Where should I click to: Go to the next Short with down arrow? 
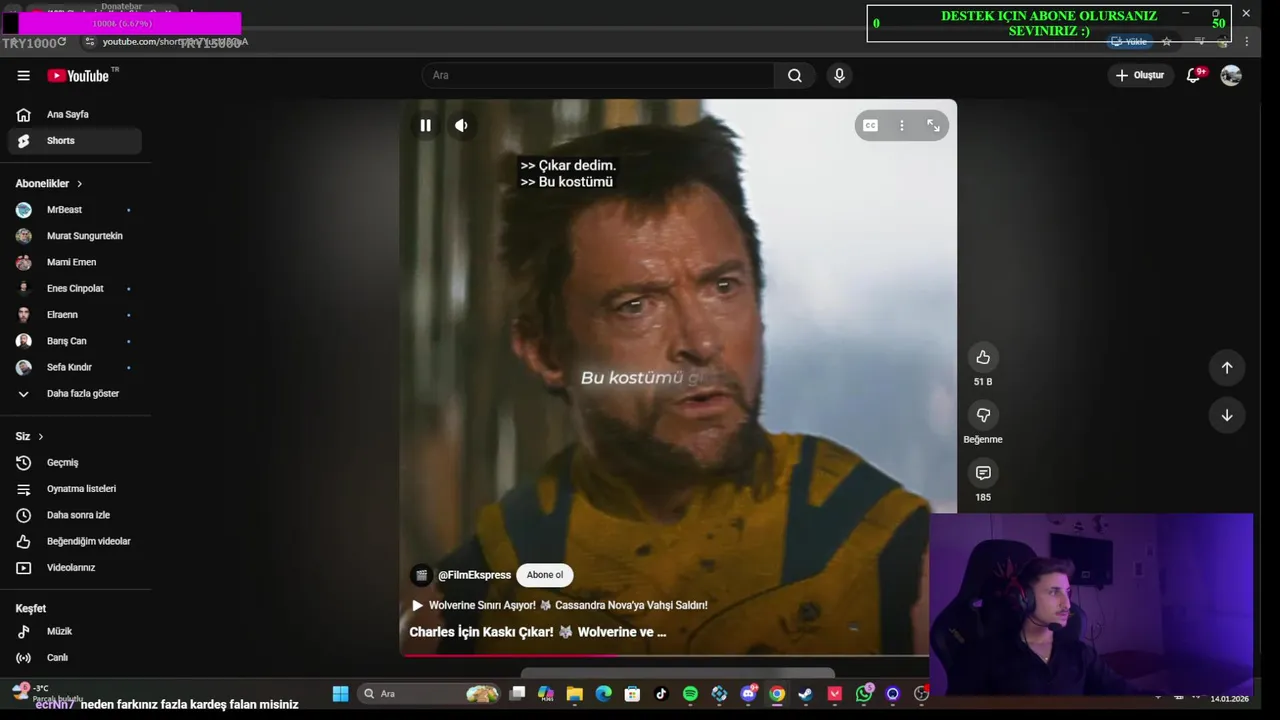click(1227, 415)
